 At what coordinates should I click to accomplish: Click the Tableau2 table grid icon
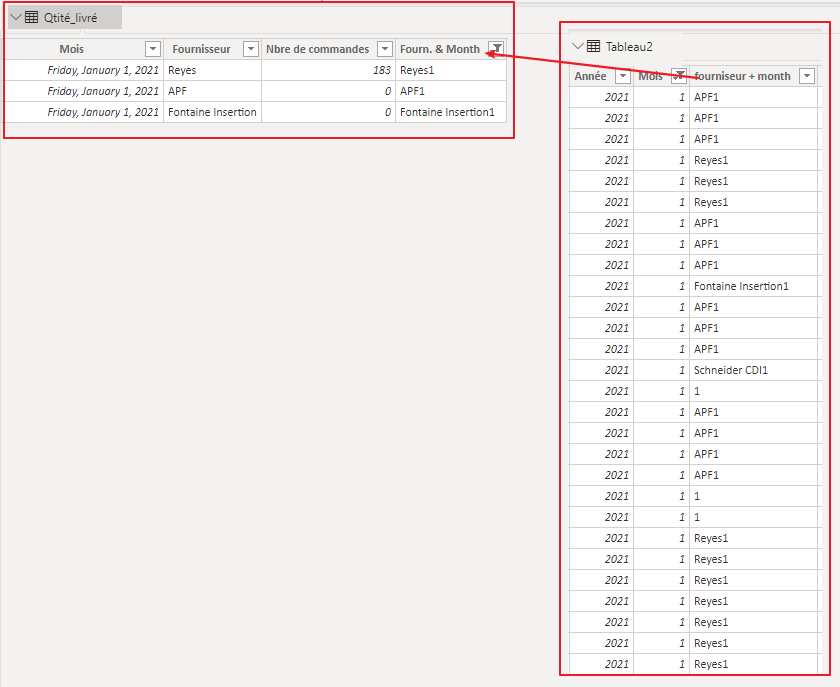[x=593, y=46]
